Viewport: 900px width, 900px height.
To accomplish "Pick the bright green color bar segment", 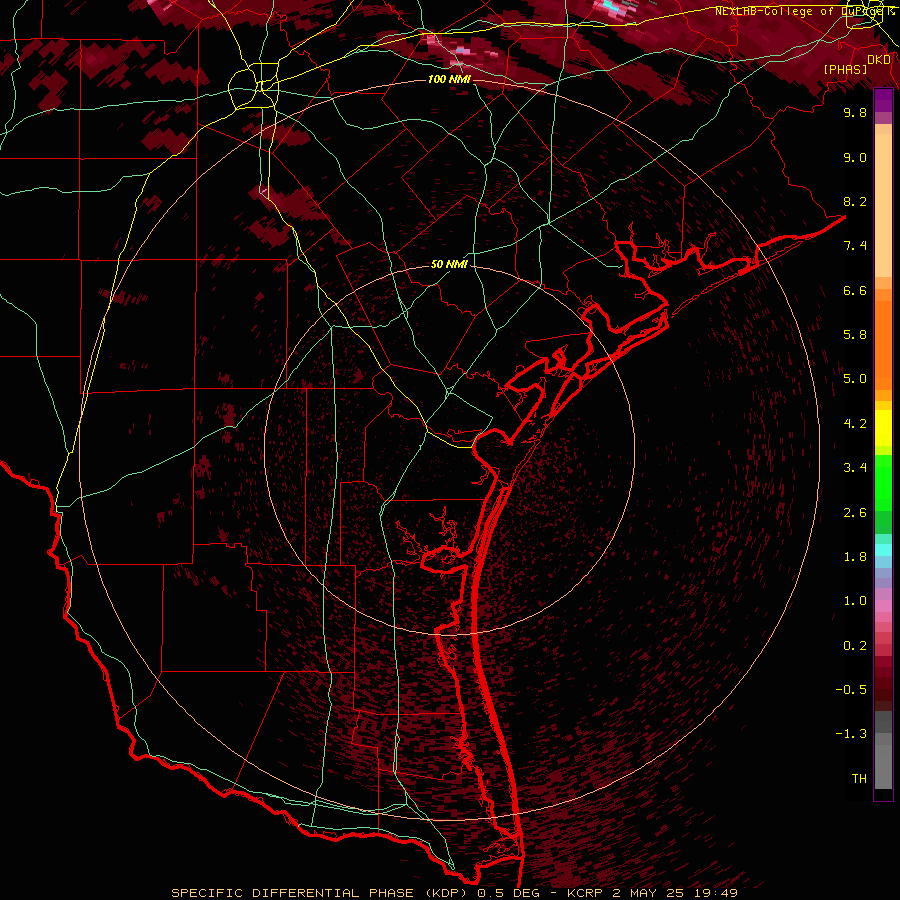I will (x=883, y=483).
